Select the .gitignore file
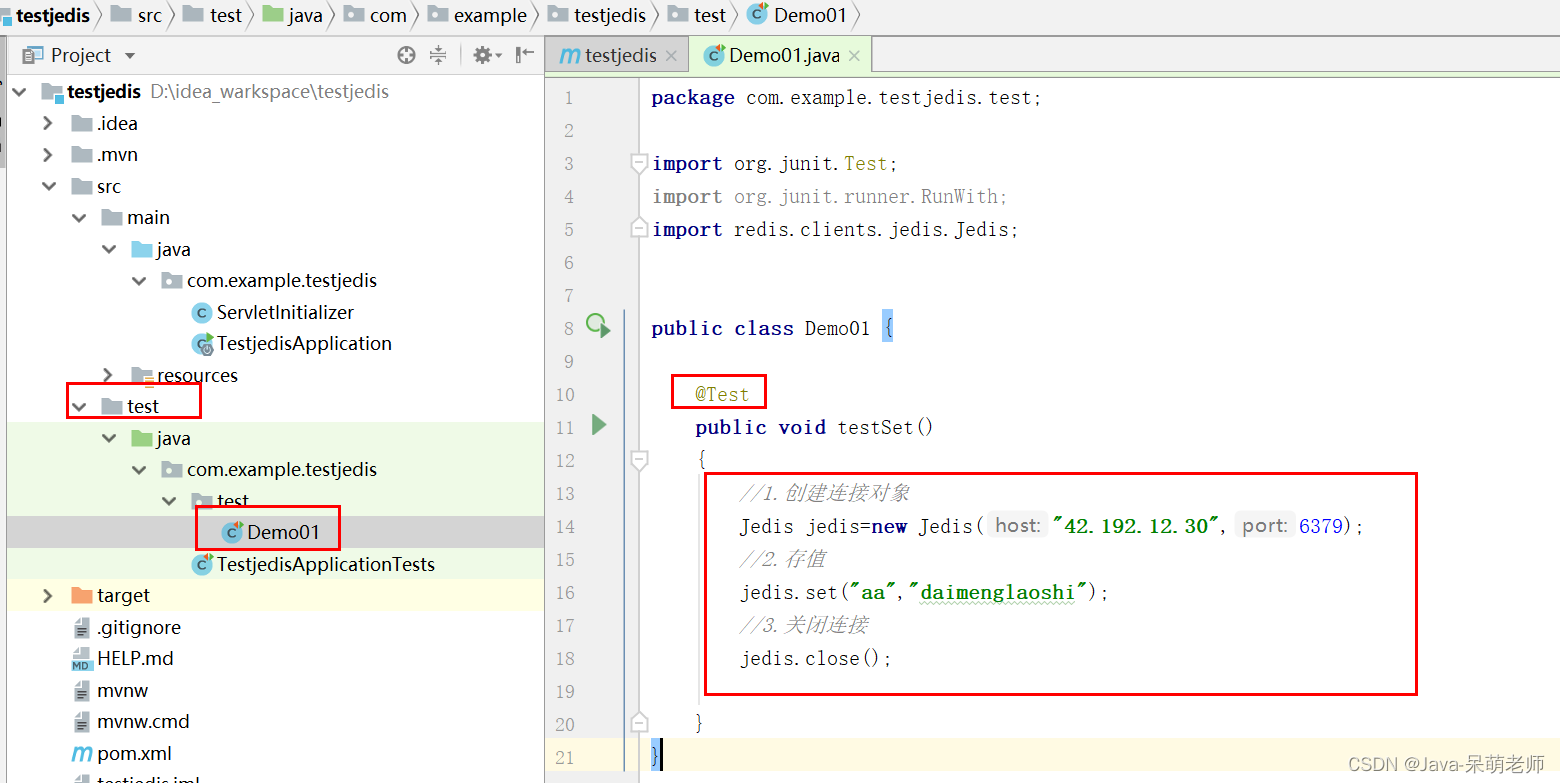1560x783 pixels. tap(139, 627)
